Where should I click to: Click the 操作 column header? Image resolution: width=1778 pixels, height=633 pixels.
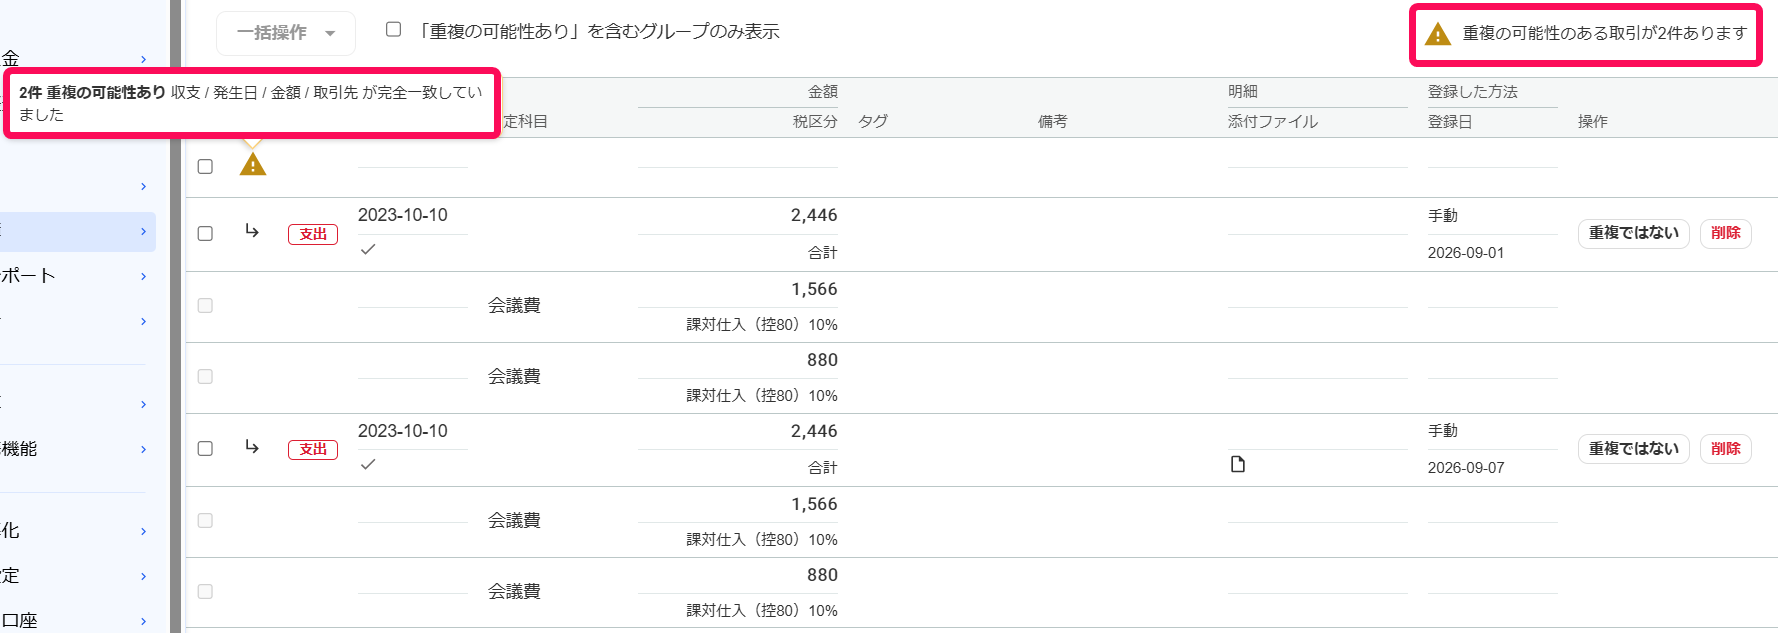[1593, 122]
